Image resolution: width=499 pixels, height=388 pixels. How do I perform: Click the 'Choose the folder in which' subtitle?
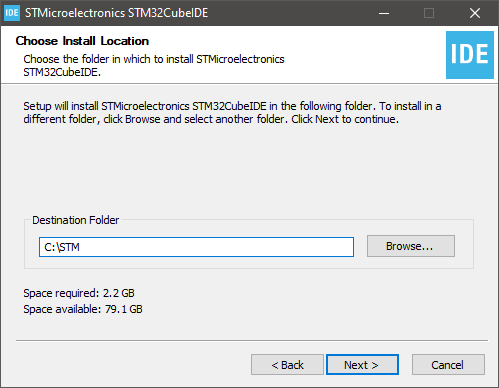point(154,65)
